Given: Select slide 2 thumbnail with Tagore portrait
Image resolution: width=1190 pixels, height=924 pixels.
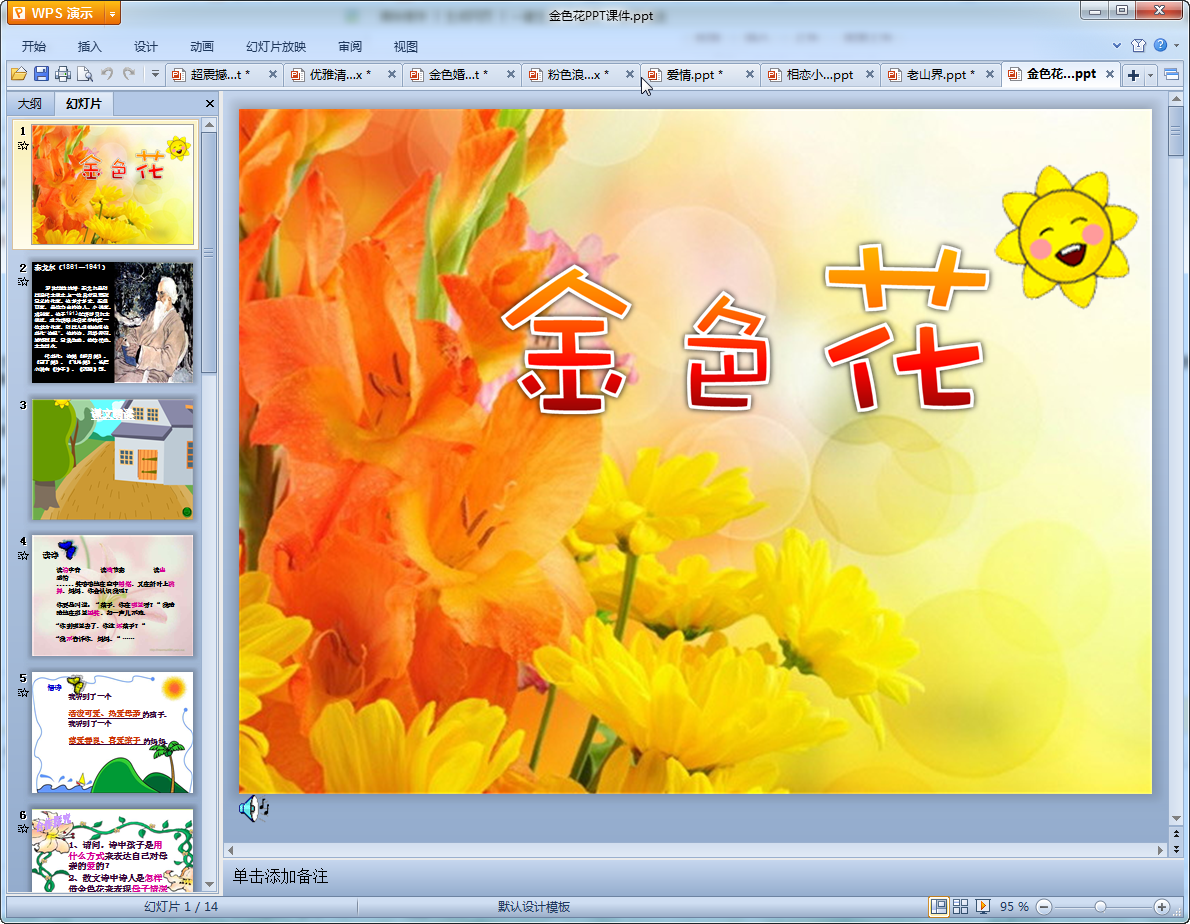Looking at the screenshot, I should click(112, 322).
